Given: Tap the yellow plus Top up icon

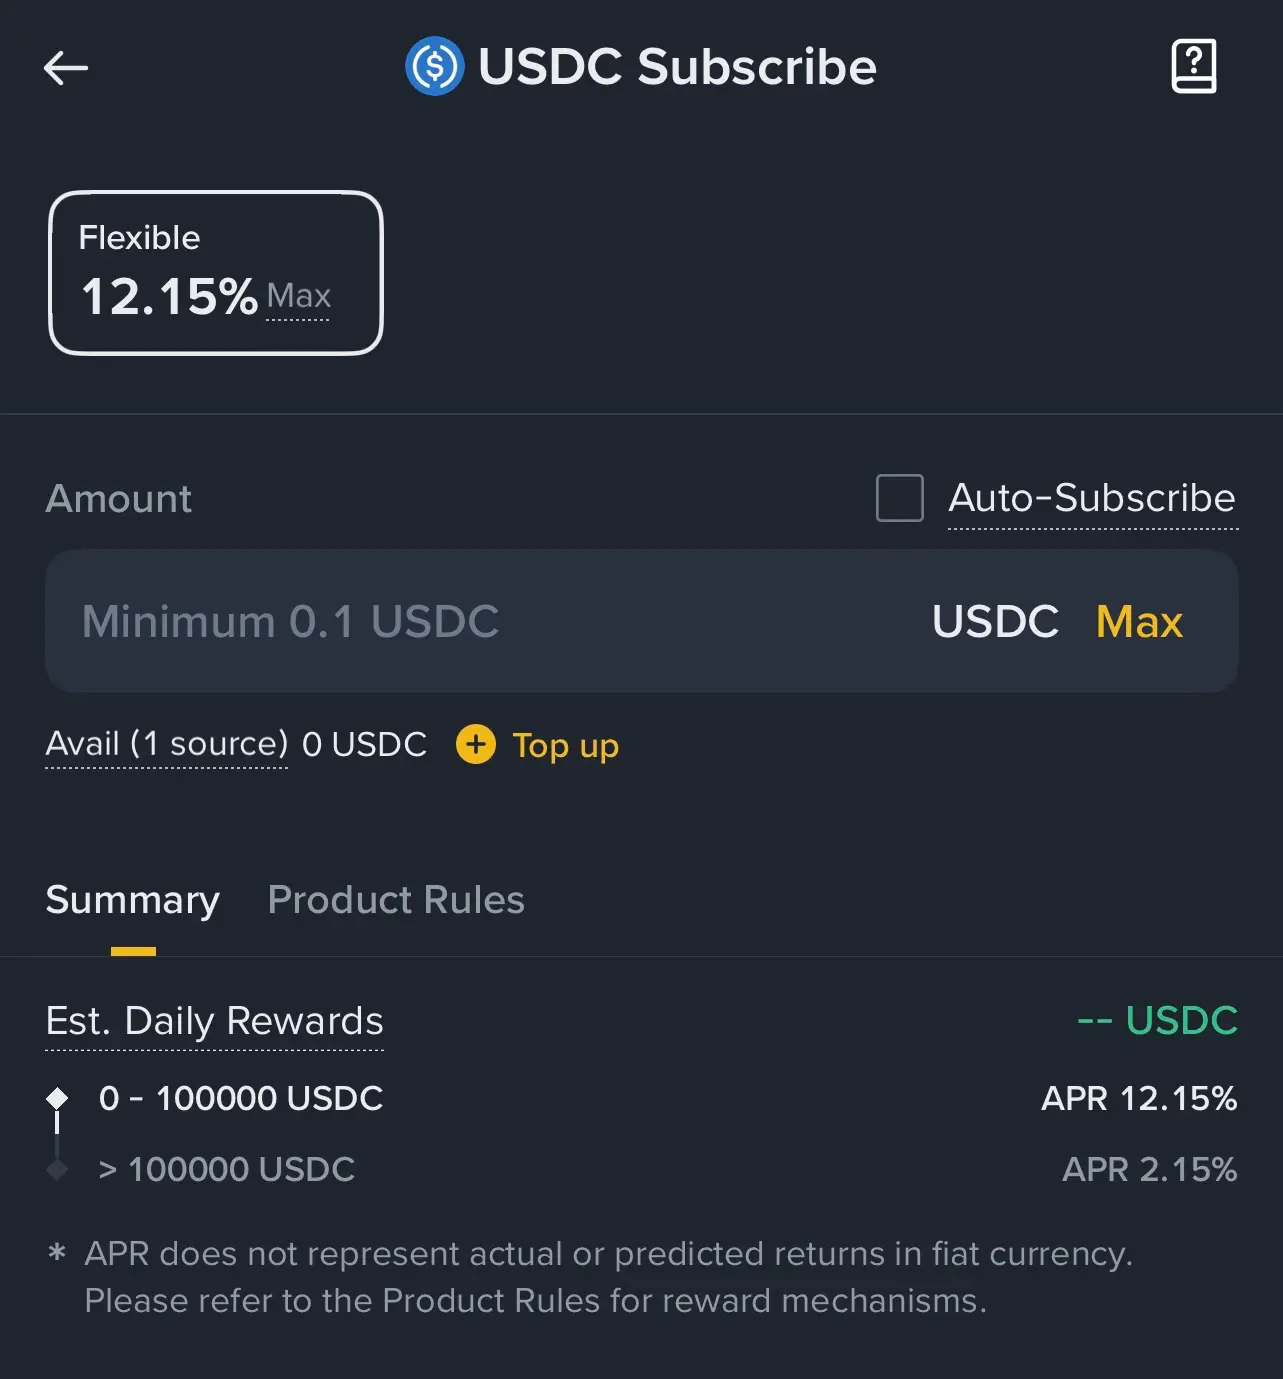Looking at the screenshot, I should click(476, 744).
